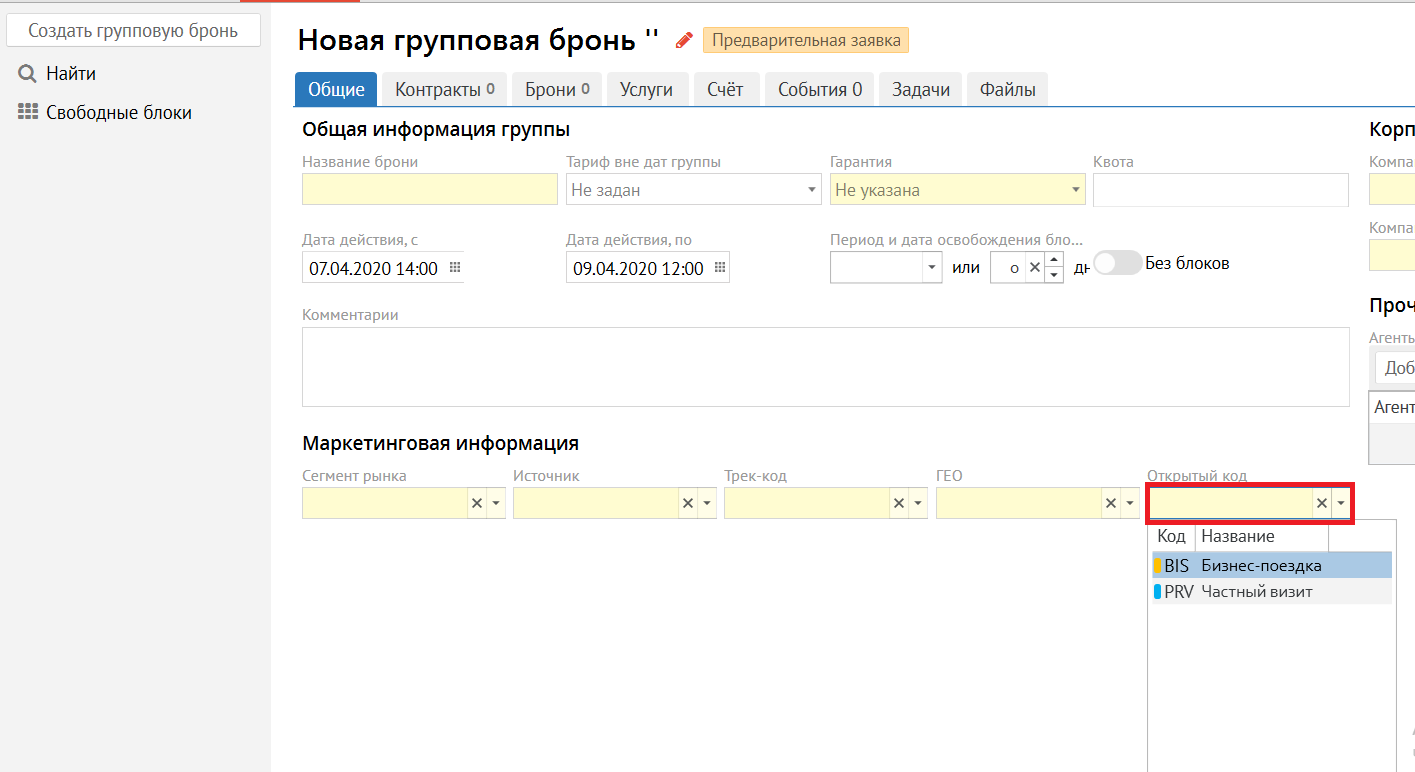This screenshot has height=772, width=1415.
Task: Expand the Гарантия dropdown
Action: (1075, 190)
